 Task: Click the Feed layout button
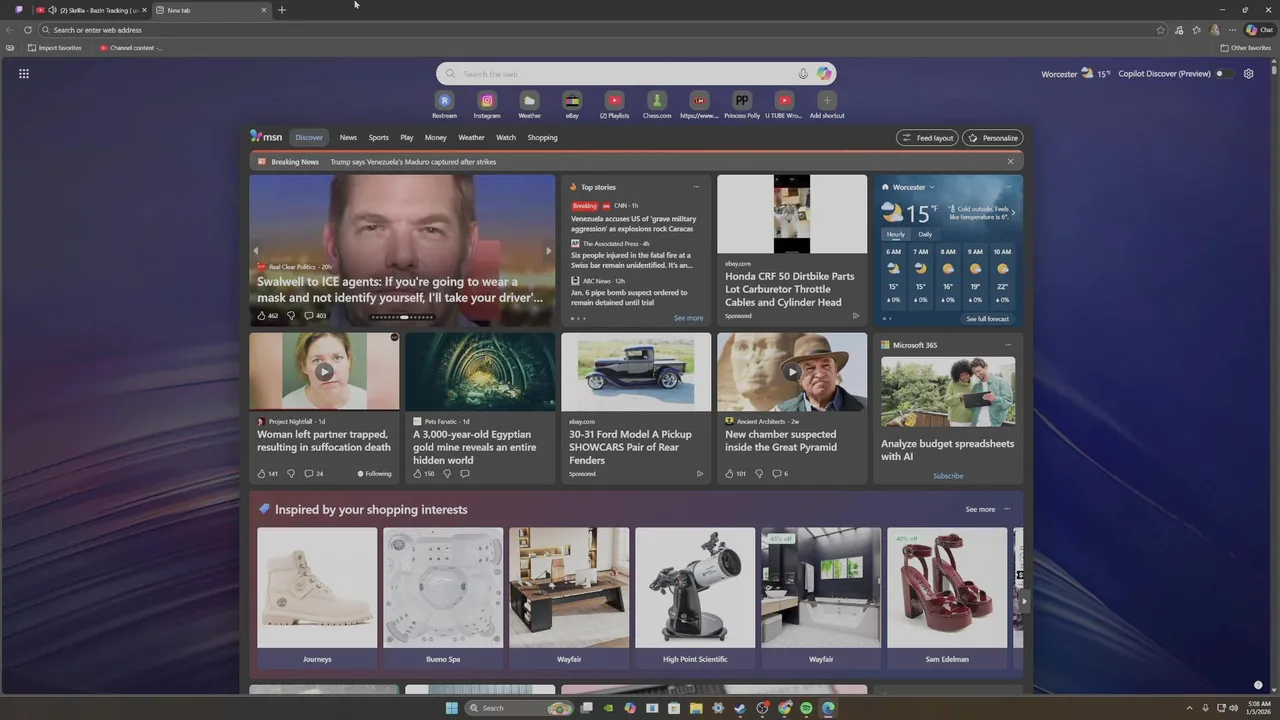coord(927,138)
